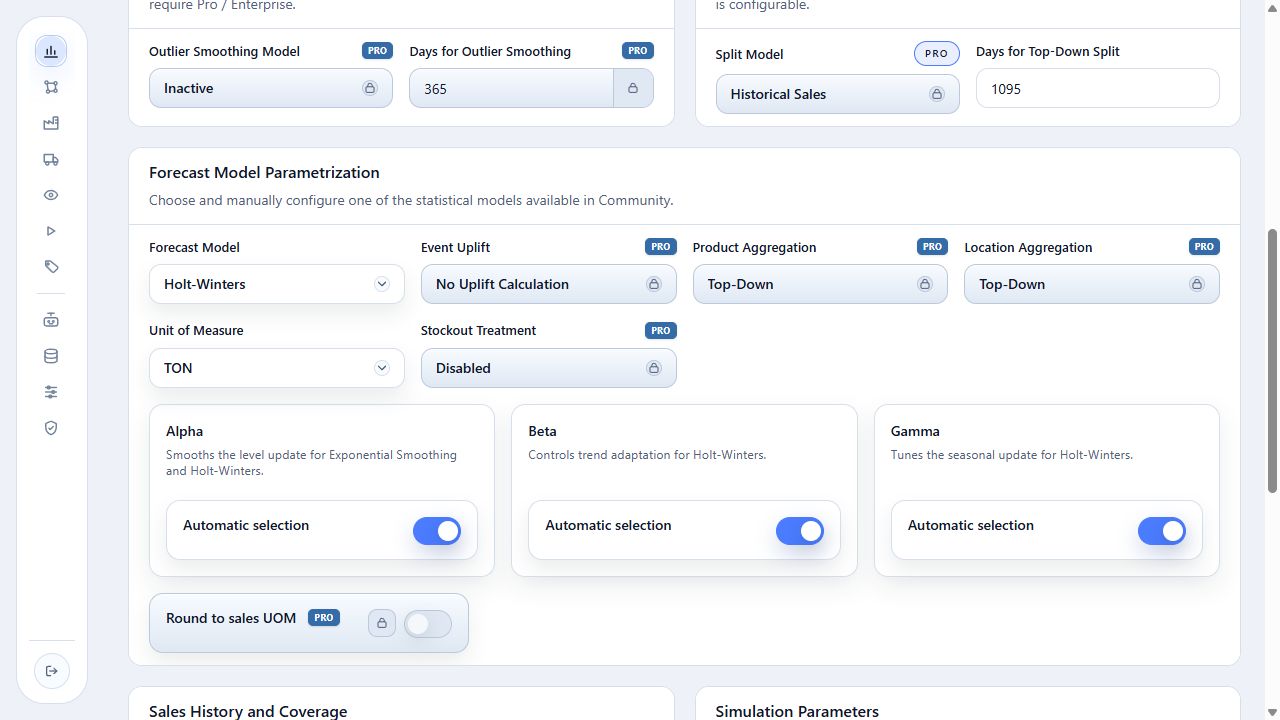Open the Event Uplift No Uplift Calculation dropdown
Viewport: 1280px width, 720px height.
point(548,284)
